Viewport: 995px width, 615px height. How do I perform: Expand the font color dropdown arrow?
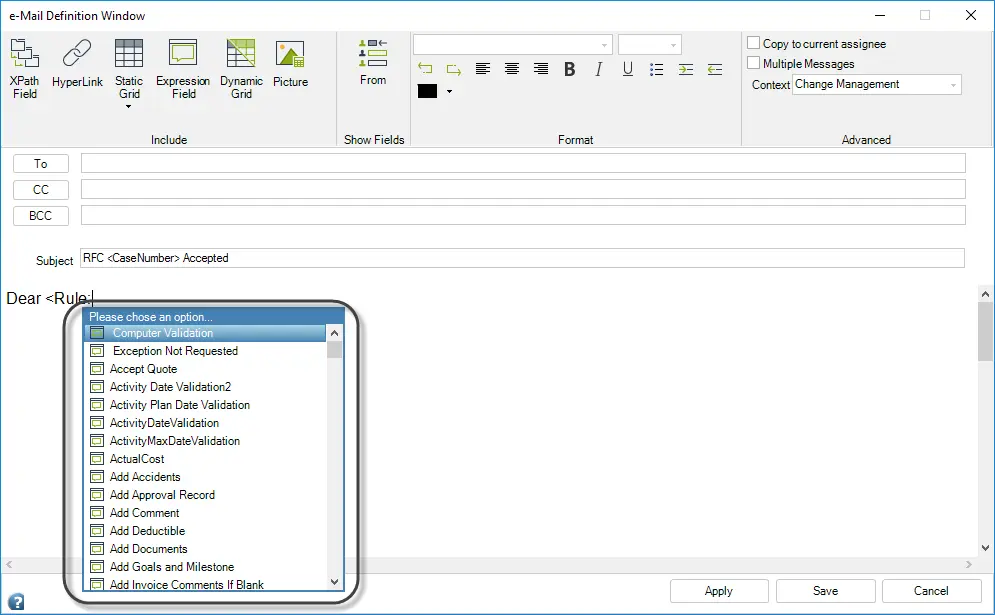coord(449,91)
